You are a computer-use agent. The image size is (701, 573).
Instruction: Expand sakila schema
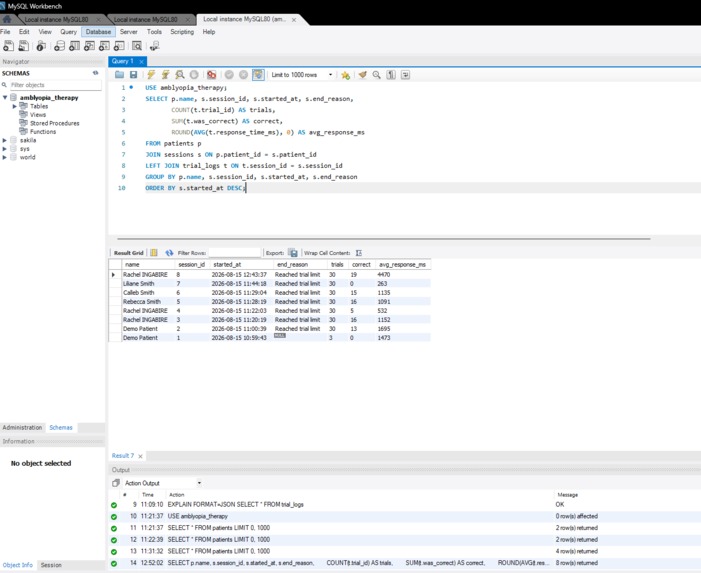pyautogui.click(x=5, y=140)
